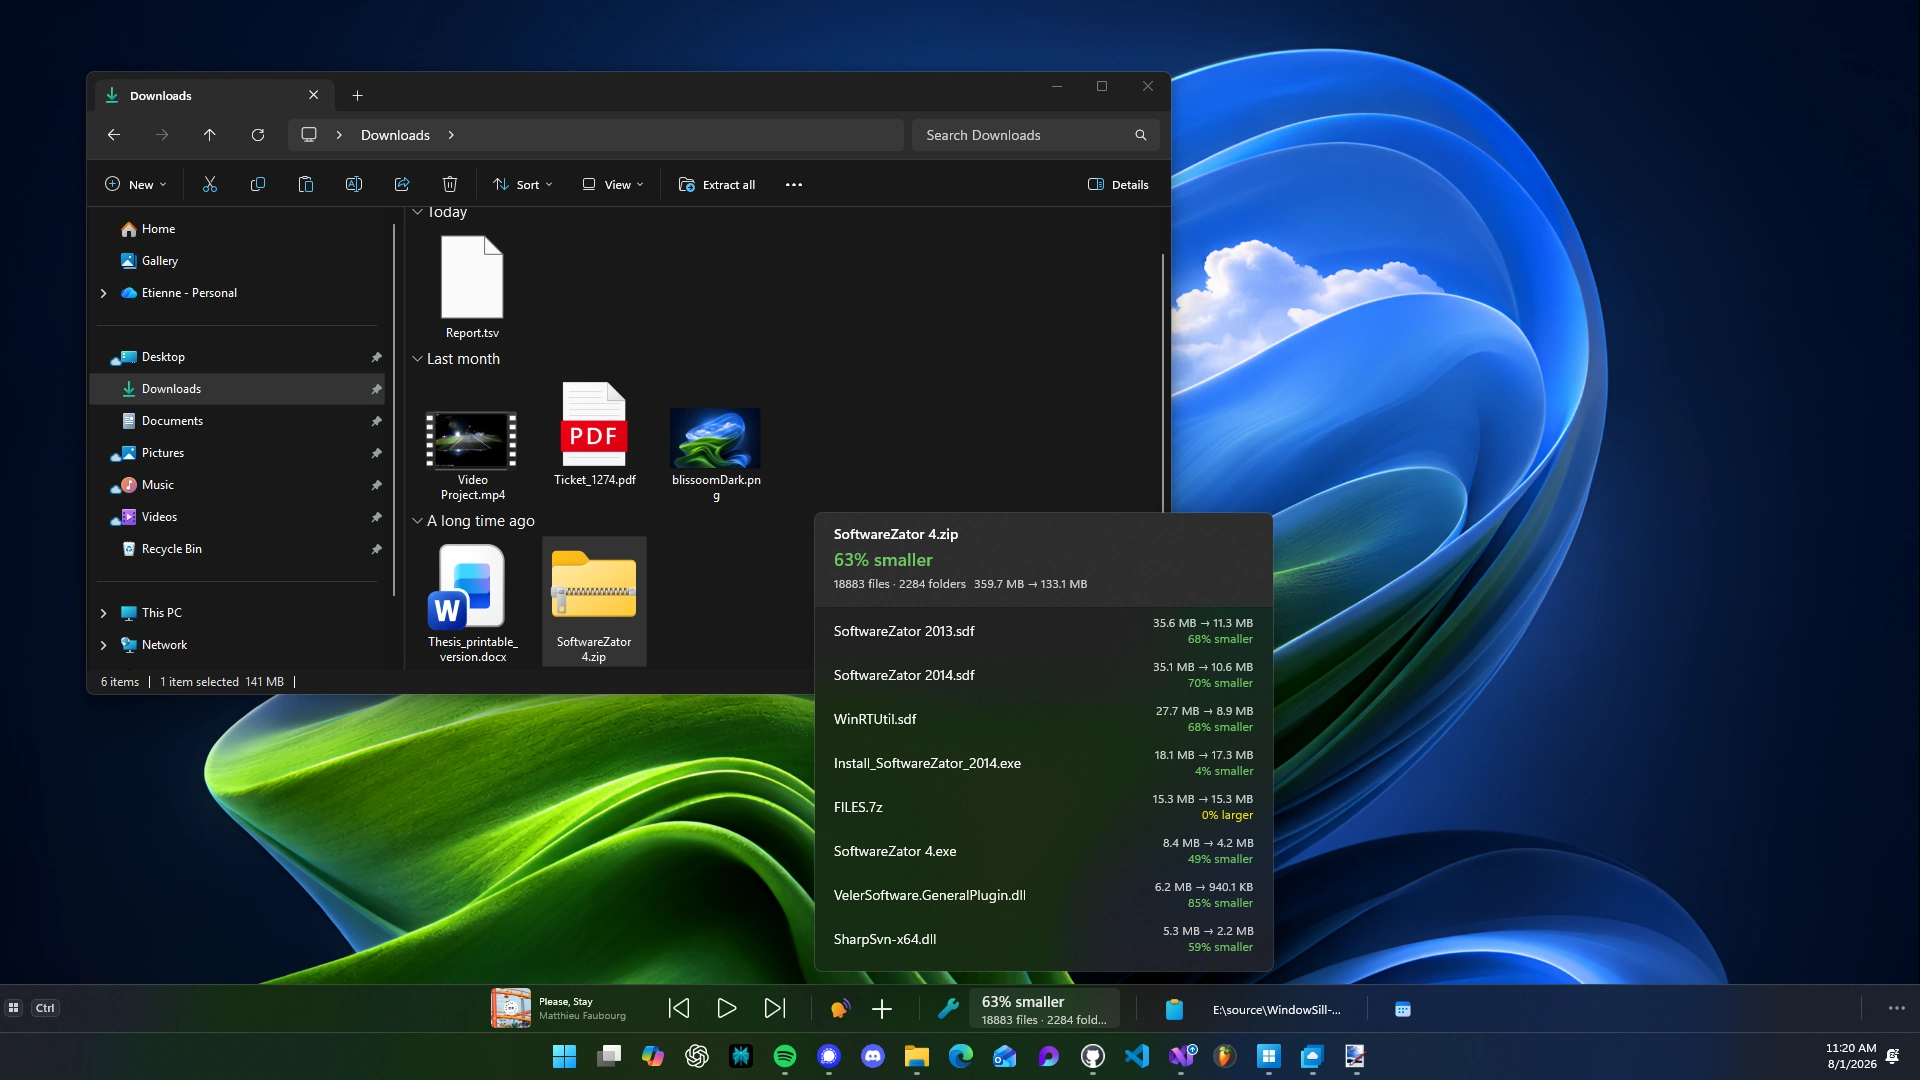Click the Paste icon in the Explorer toolbar
The height and width of the screenshot is (1080, 1920).
(306, 184)
